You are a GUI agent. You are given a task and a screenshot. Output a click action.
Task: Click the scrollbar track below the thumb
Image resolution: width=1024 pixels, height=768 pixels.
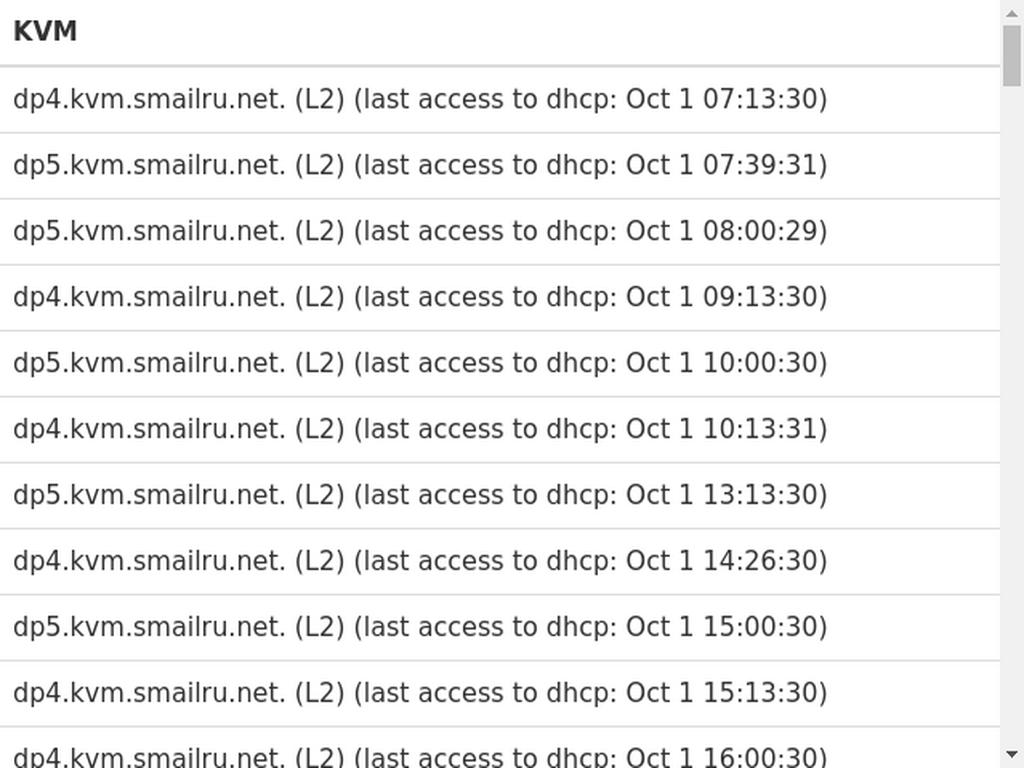pos(1012,415)
